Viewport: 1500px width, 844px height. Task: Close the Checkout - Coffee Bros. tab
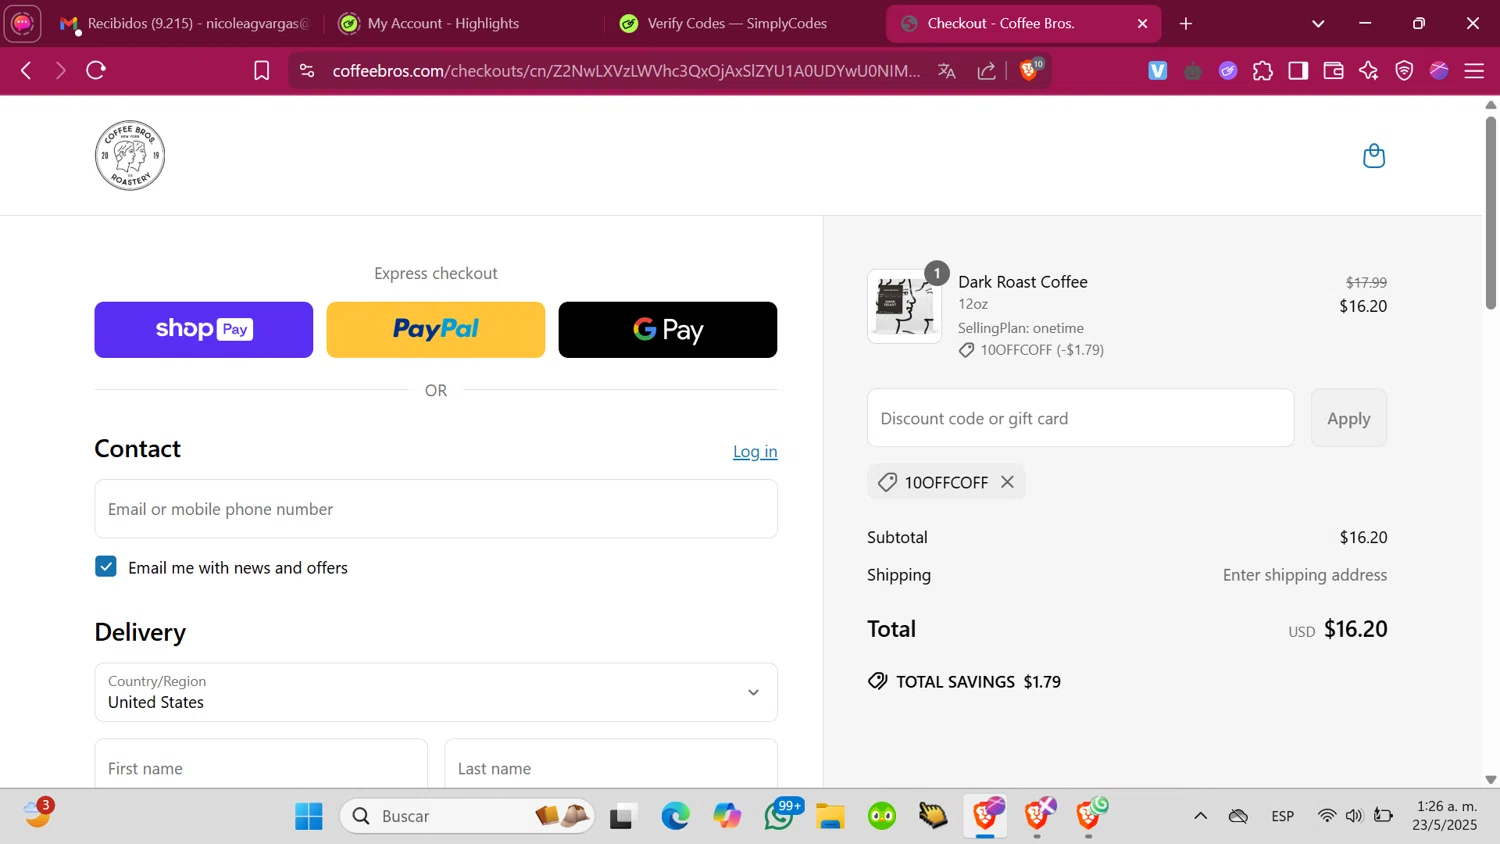(x=1142, y=23)
